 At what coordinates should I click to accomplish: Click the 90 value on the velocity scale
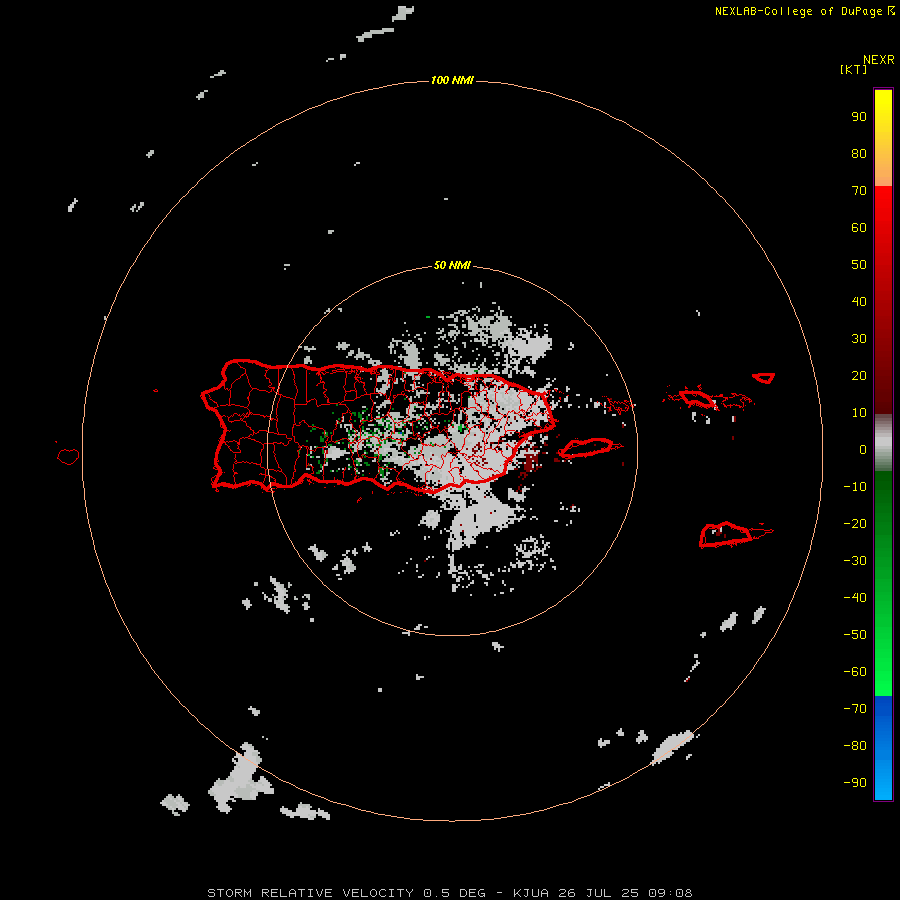pos(859,117)
